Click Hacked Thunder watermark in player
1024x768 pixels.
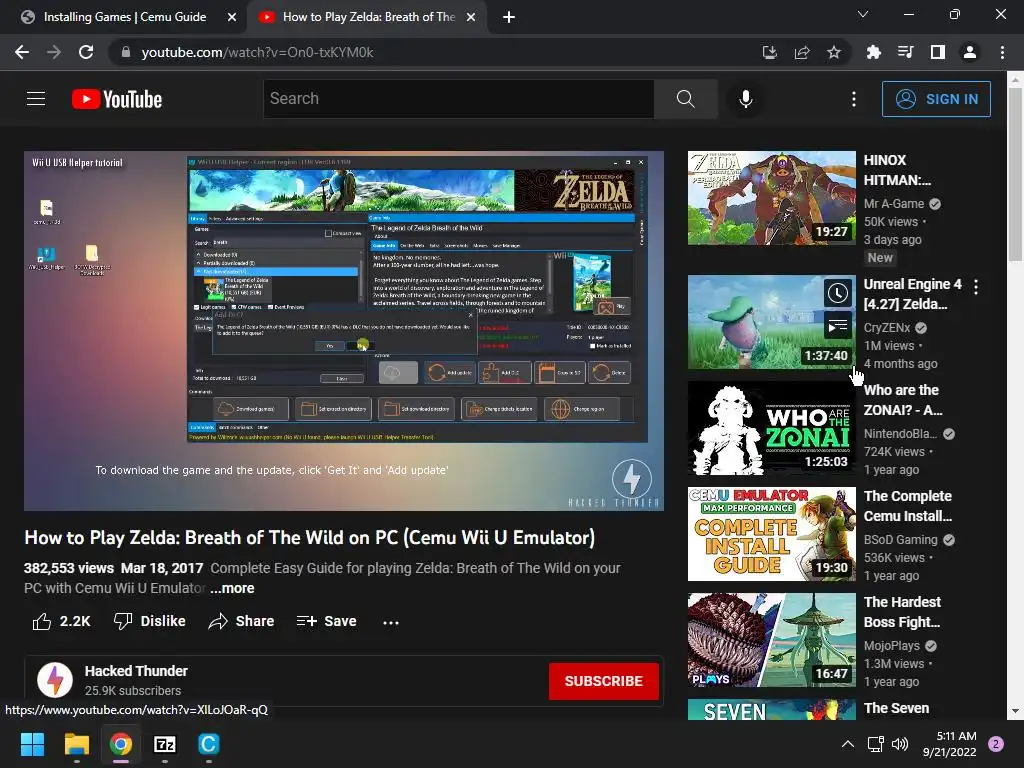[632, 479]
